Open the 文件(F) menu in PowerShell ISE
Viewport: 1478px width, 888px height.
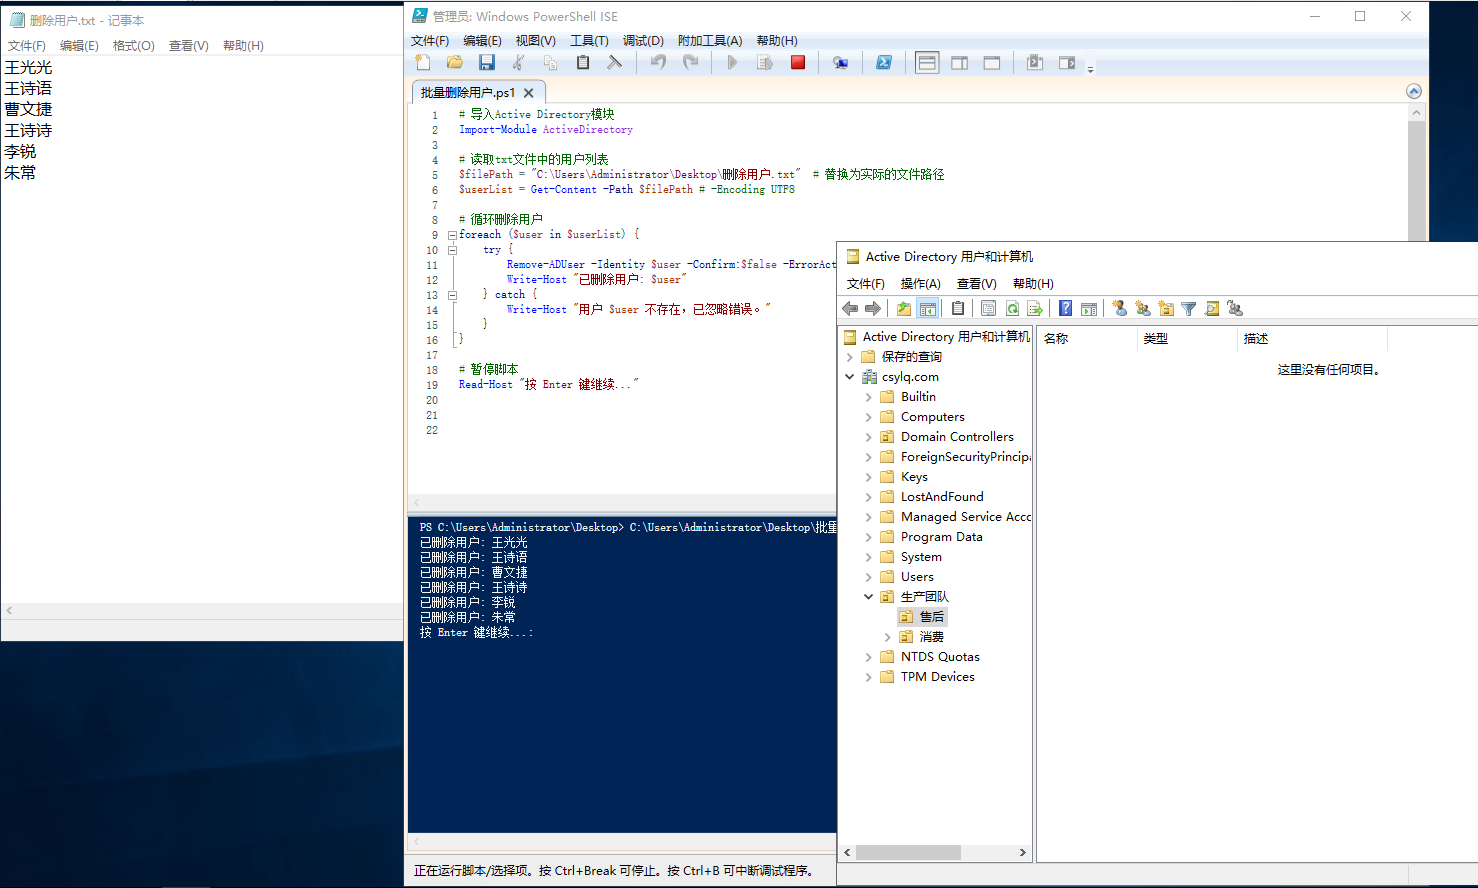click(430, 41)
